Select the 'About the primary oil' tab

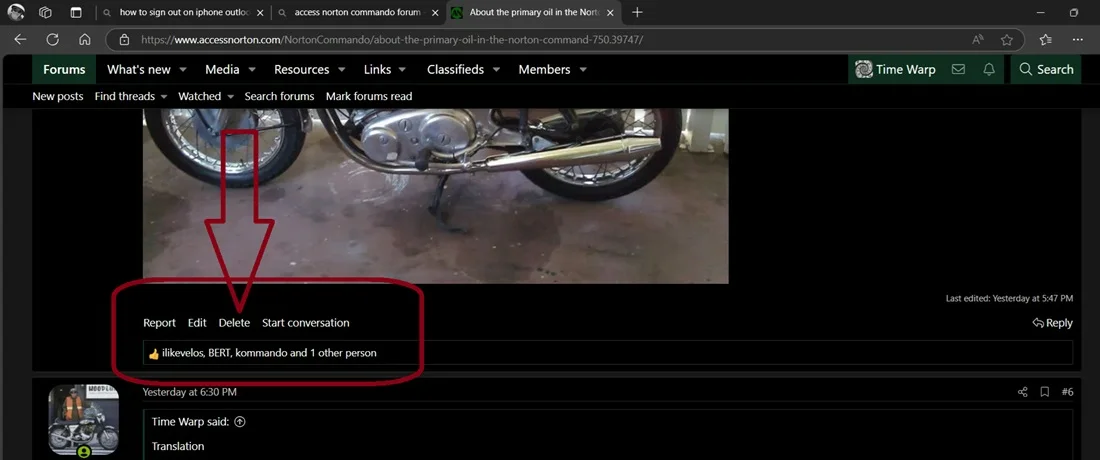[533, 12]
